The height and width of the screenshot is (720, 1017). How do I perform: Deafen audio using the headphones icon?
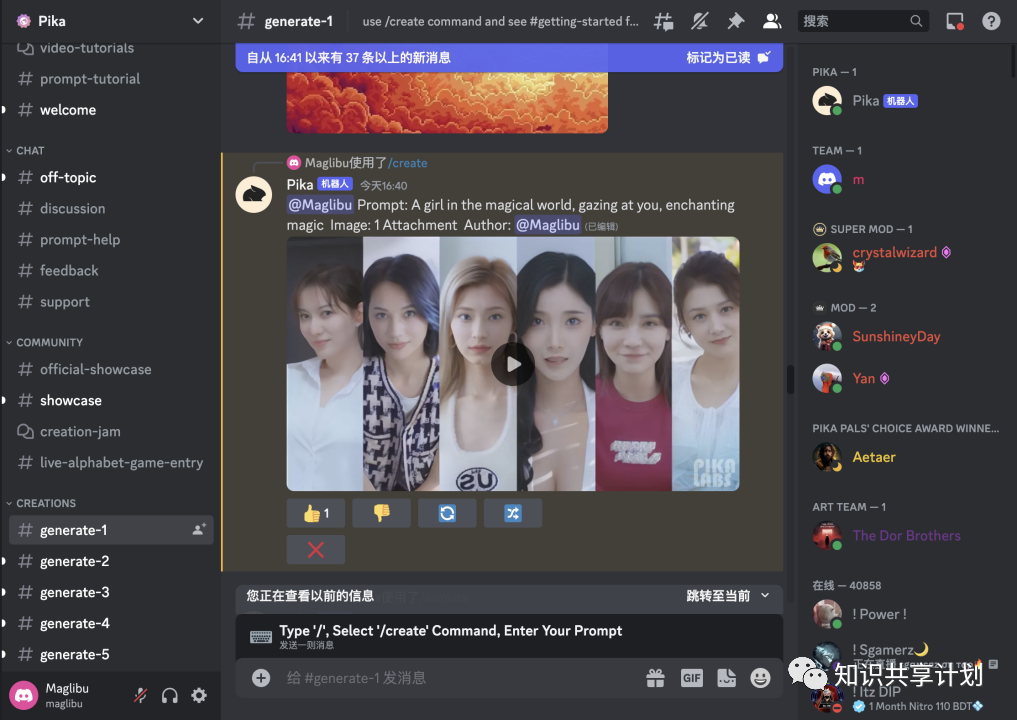pyautogui.click(x=169, y=694)
